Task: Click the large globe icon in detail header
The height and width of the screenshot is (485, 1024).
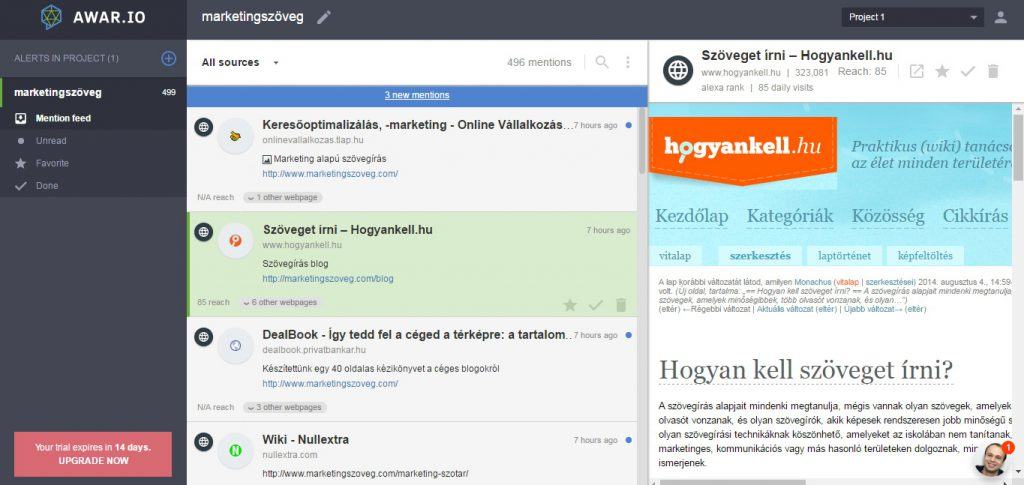Action: tap(678, 70)
